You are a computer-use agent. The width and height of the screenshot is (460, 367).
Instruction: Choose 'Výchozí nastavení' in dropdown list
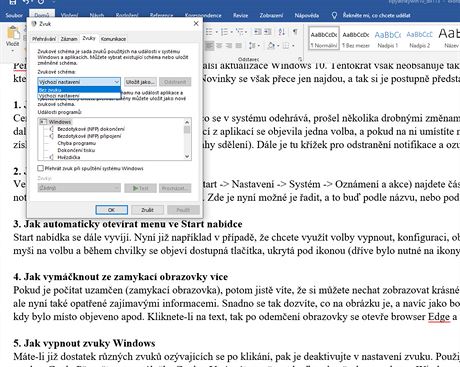coord(79,96)
